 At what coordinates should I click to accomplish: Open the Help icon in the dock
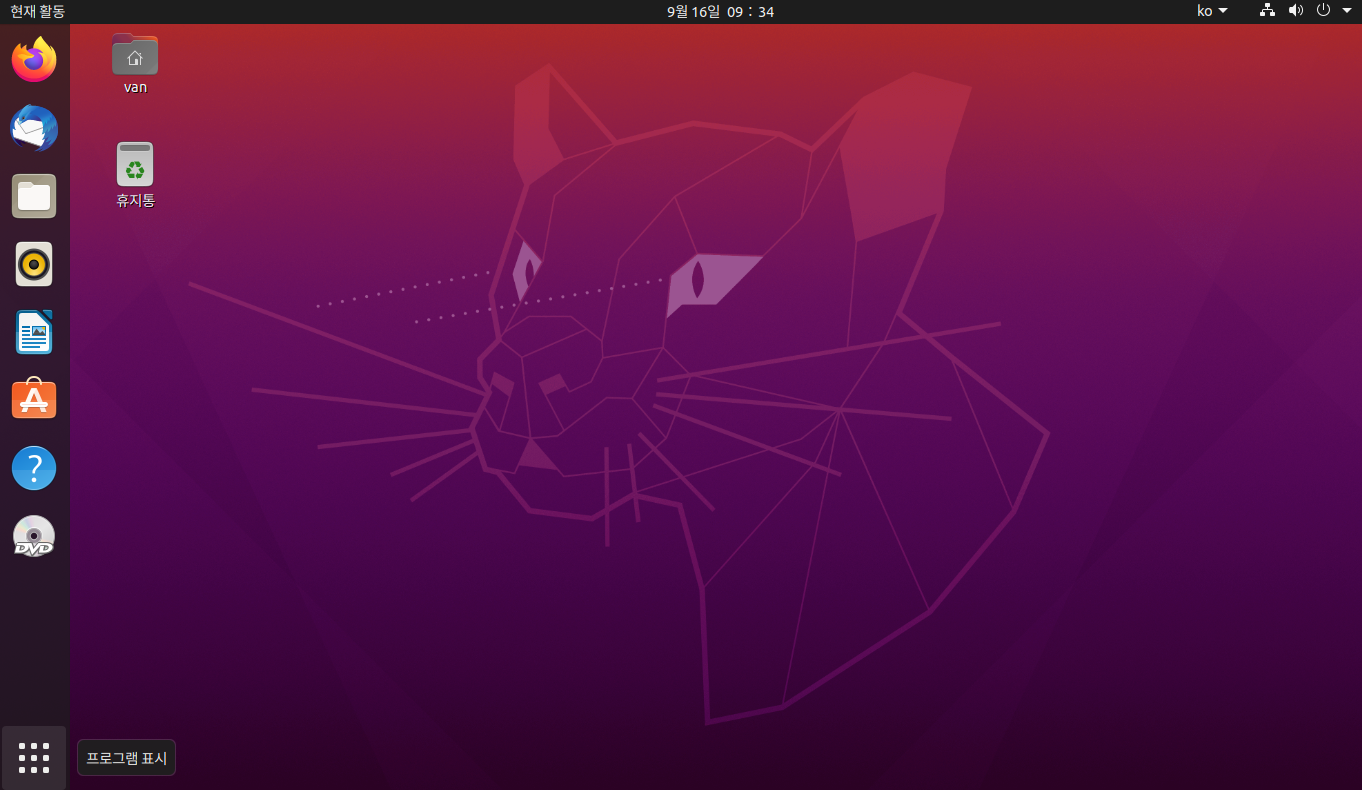[34, 468]
